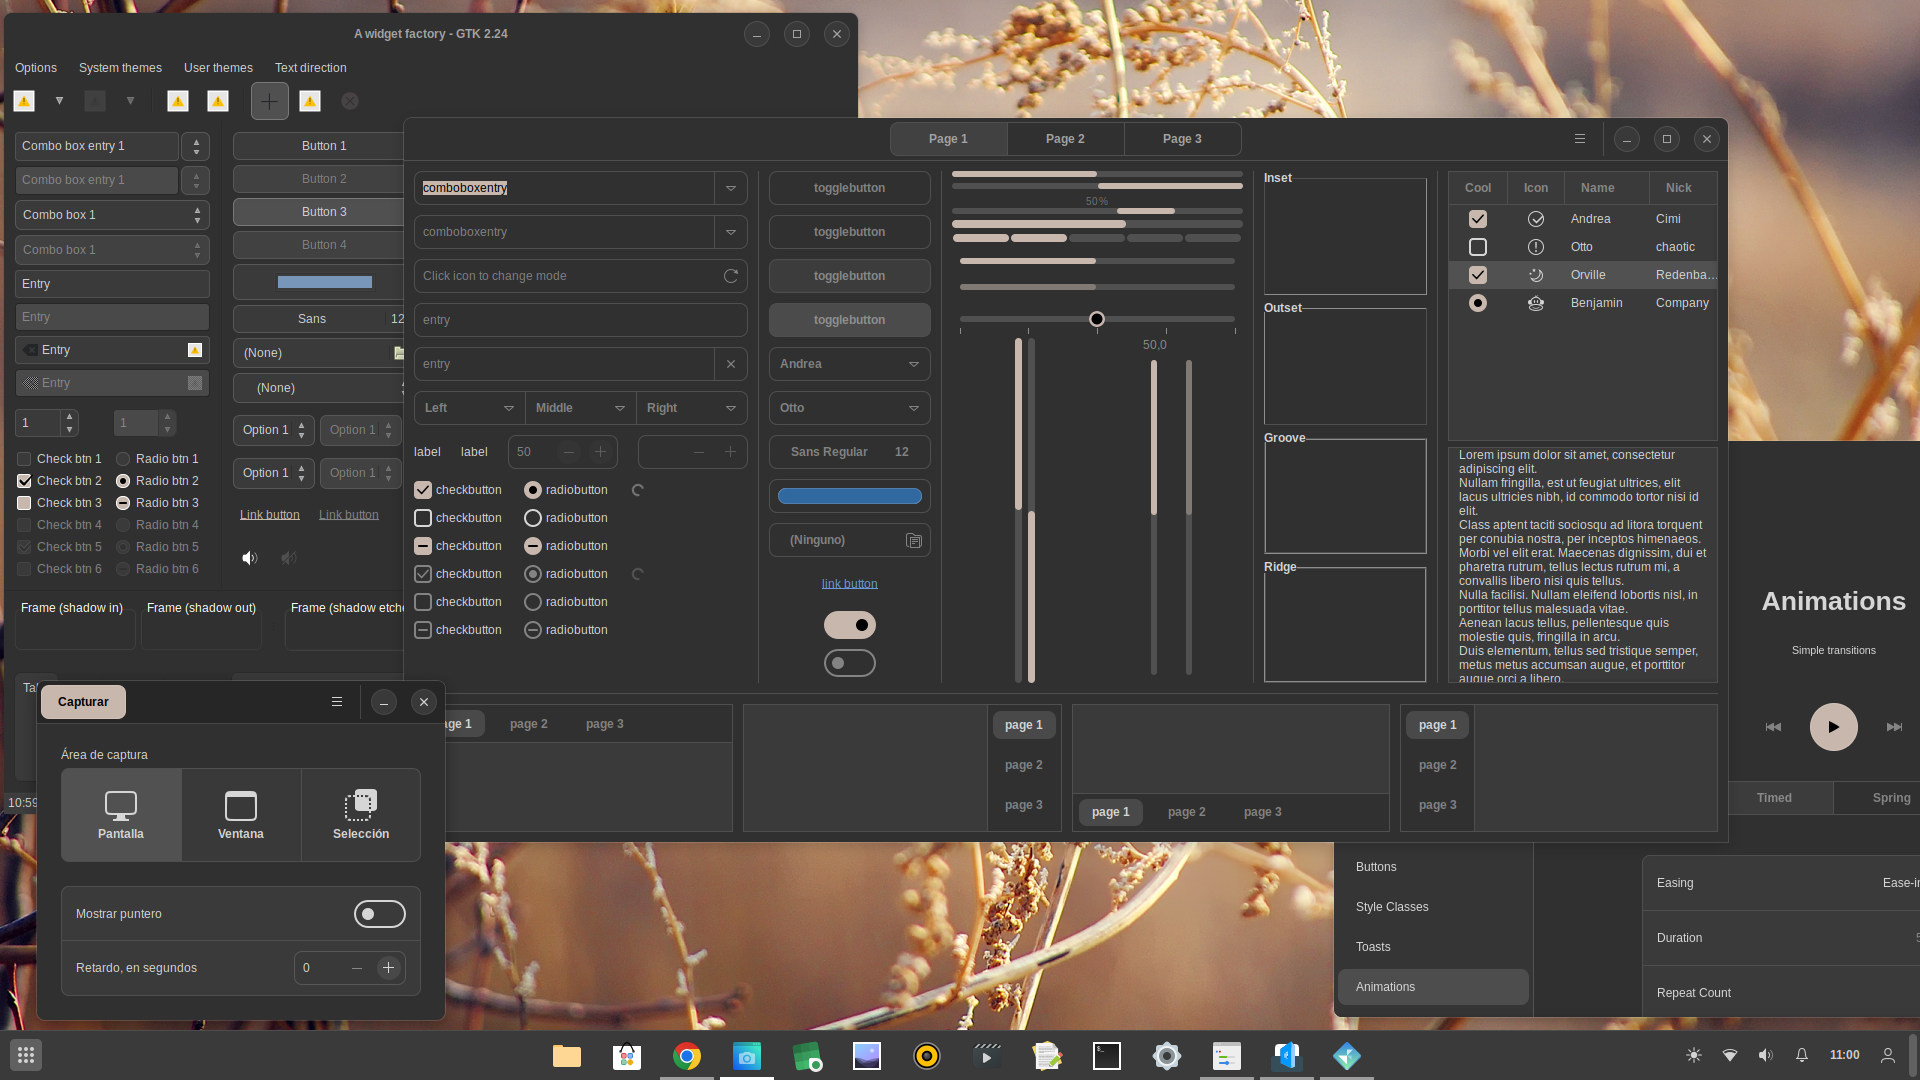The image size is (1920, 1080).
Task: Open the Text direction menu
Action: pos(311,68)
